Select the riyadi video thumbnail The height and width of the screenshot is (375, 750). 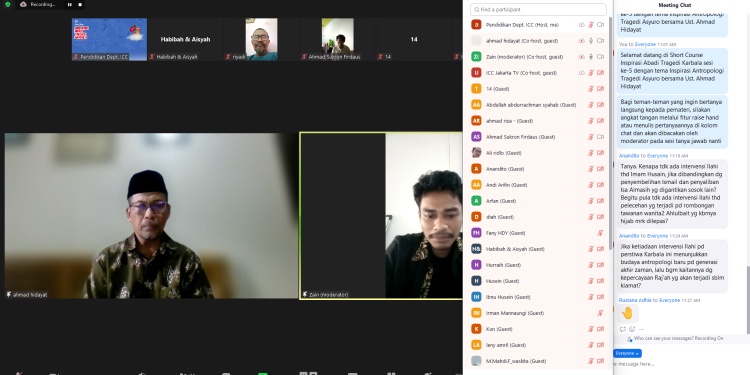tap(261, 39)
